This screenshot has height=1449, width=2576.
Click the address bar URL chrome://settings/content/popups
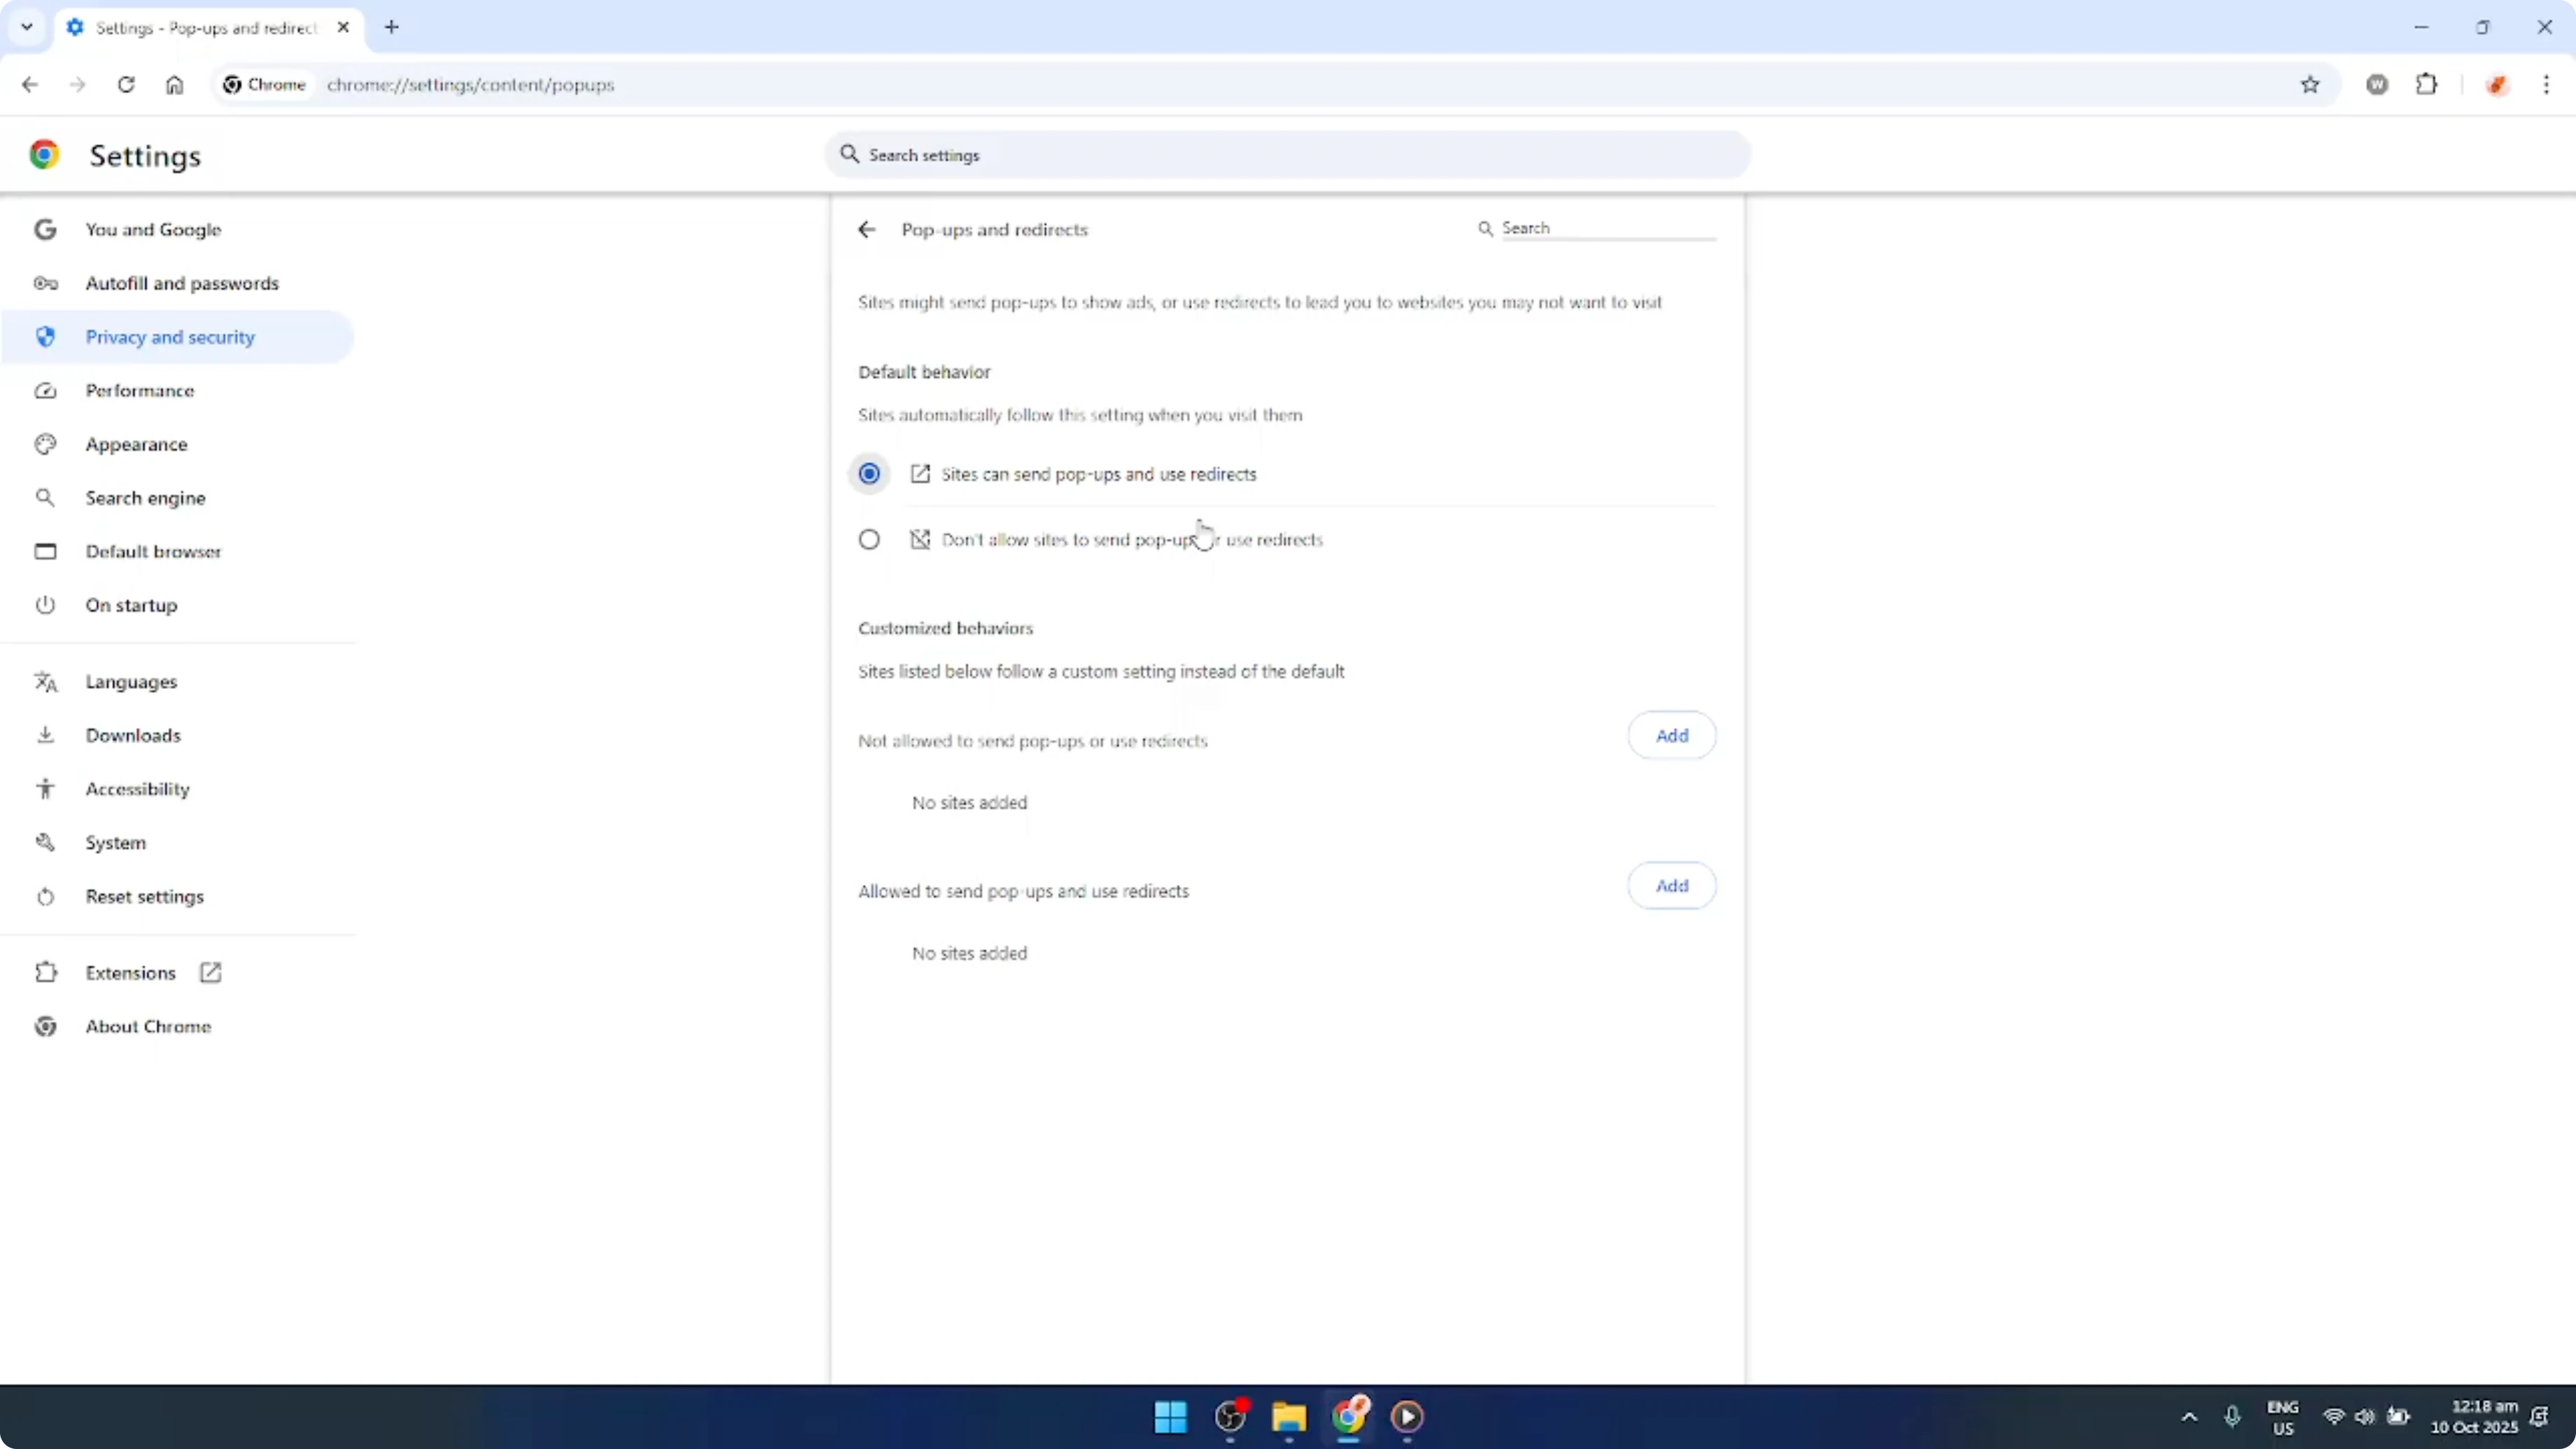pyautogui.click(x=470, y=85)
